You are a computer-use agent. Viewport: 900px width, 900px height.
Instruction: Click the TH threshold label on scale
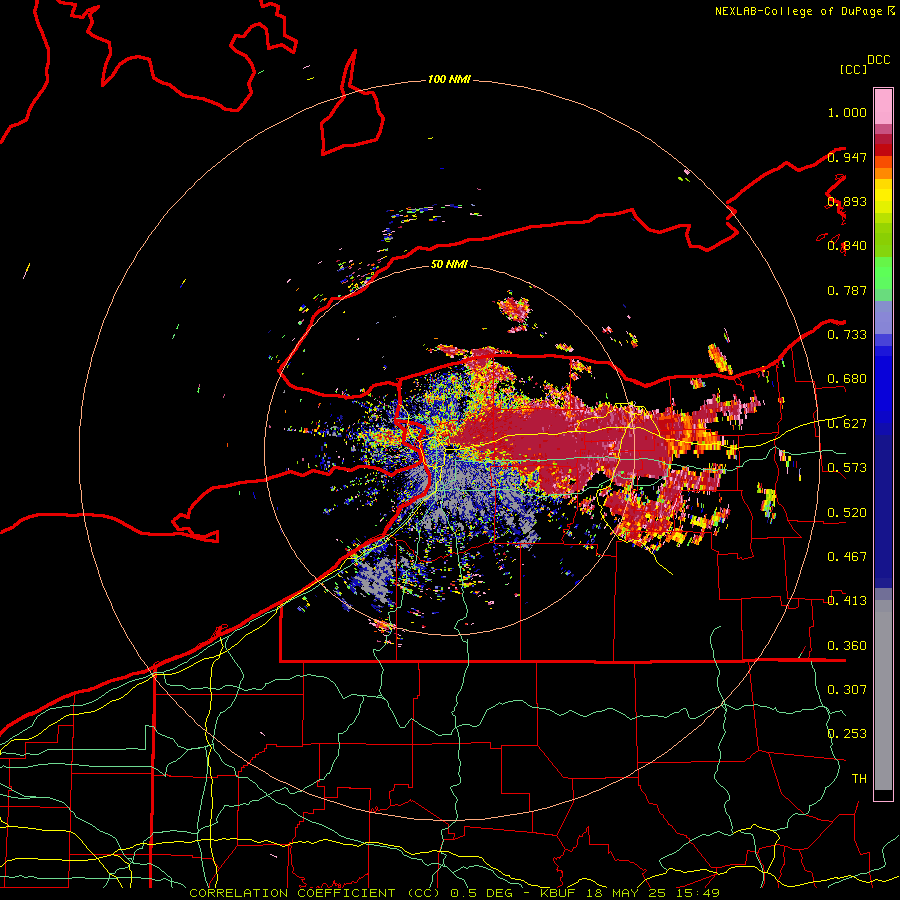(859, 778)
